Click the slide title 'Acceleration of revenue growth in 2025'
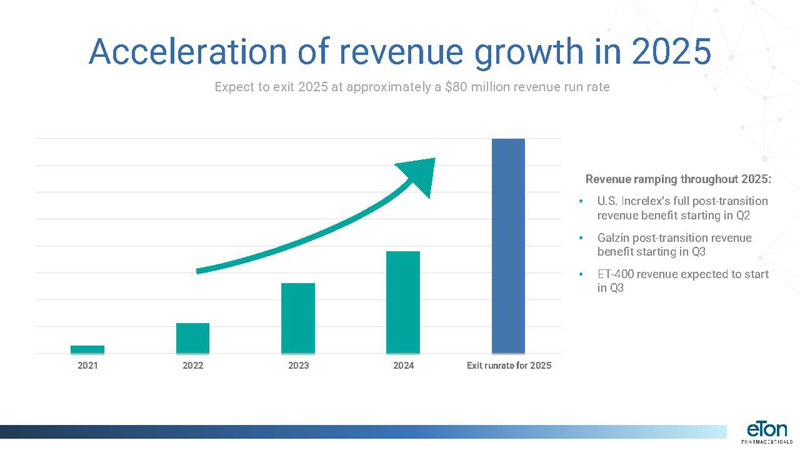This screenshot has height=450, width=800. 400,52
